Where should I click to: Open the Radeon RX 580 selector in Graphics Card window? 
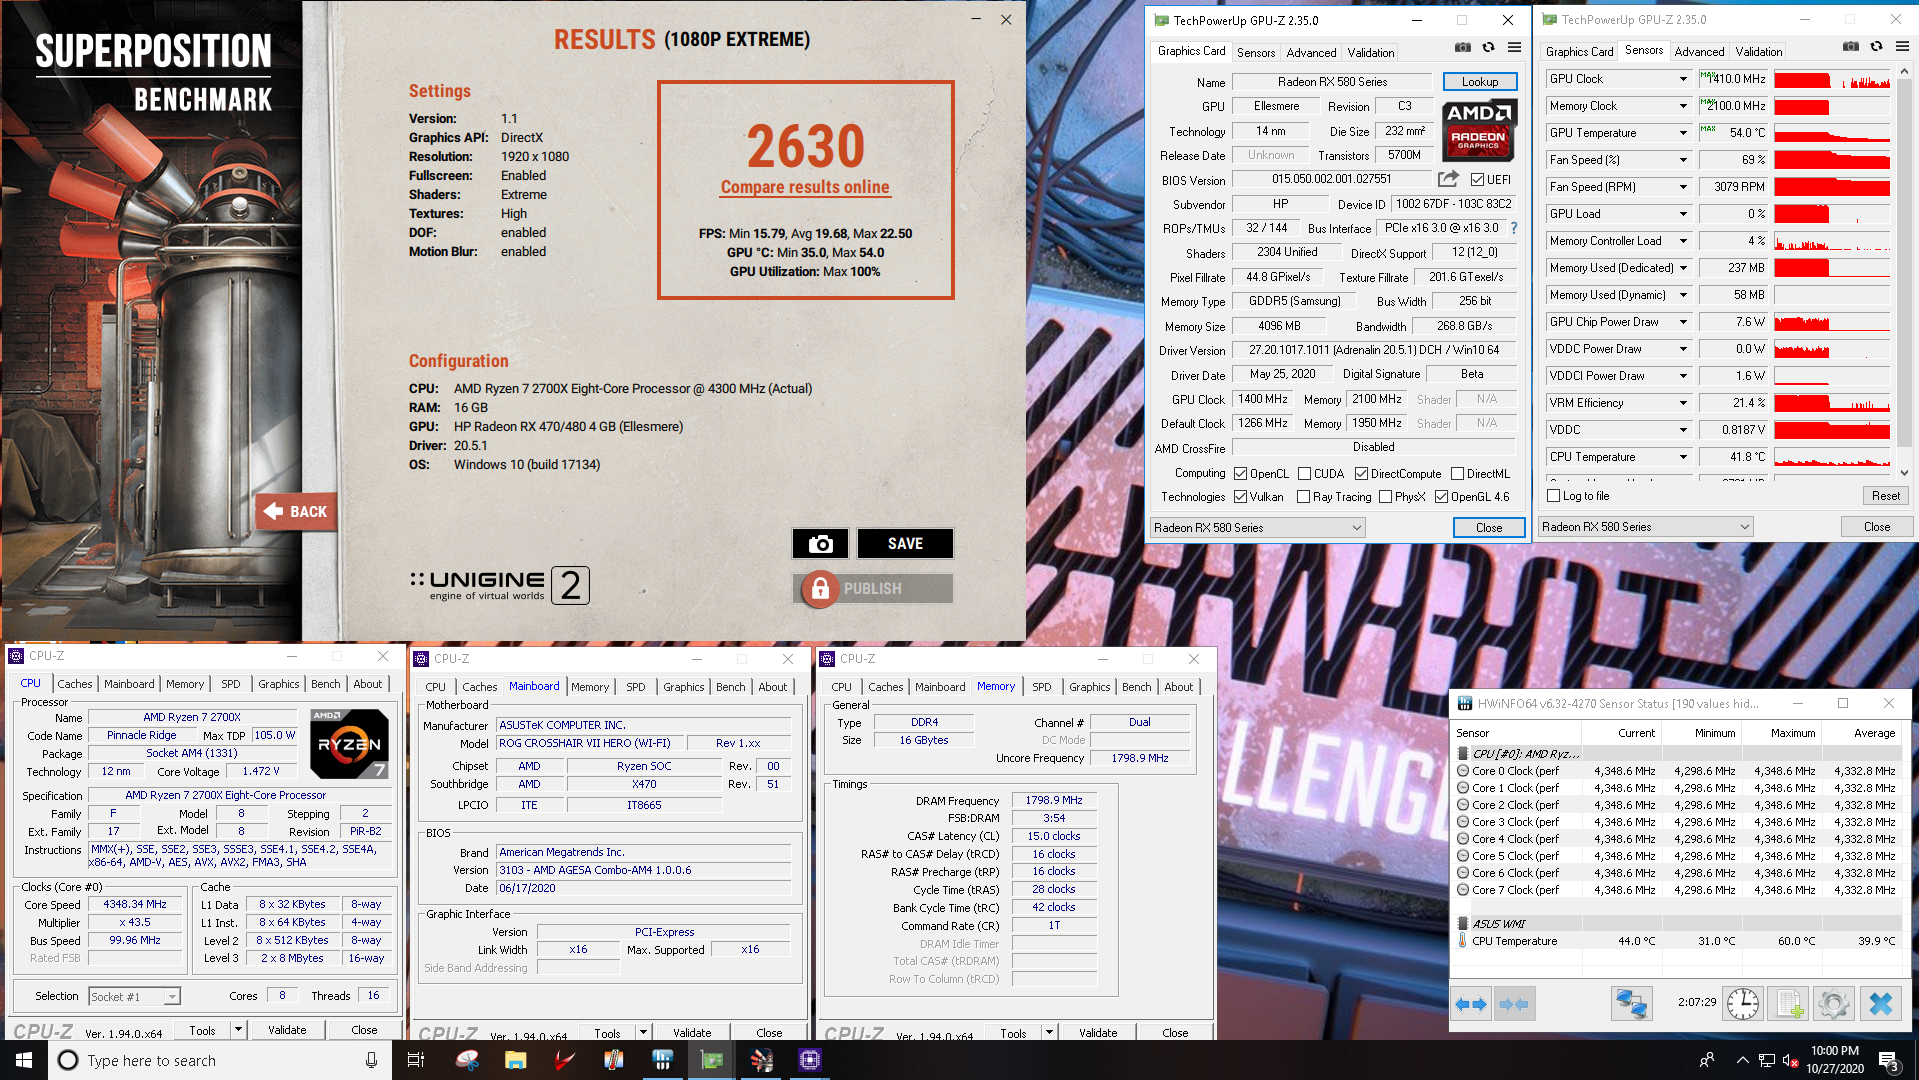coord(1258,528)
